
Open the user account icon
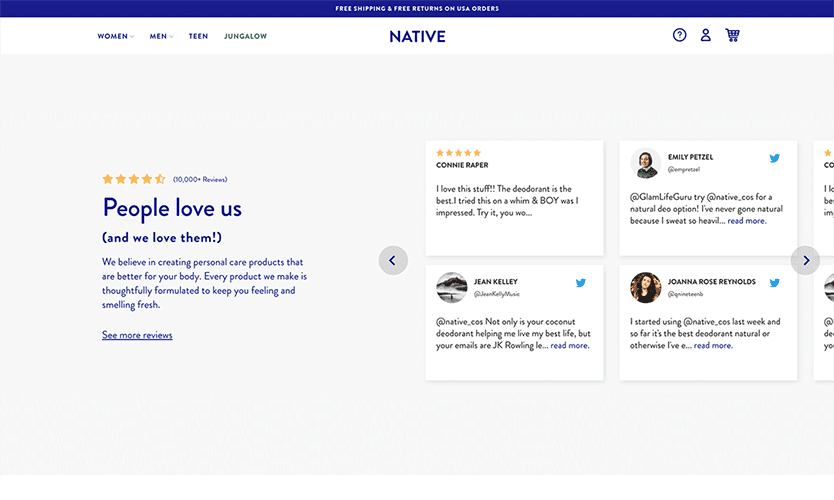click(705, 35)
